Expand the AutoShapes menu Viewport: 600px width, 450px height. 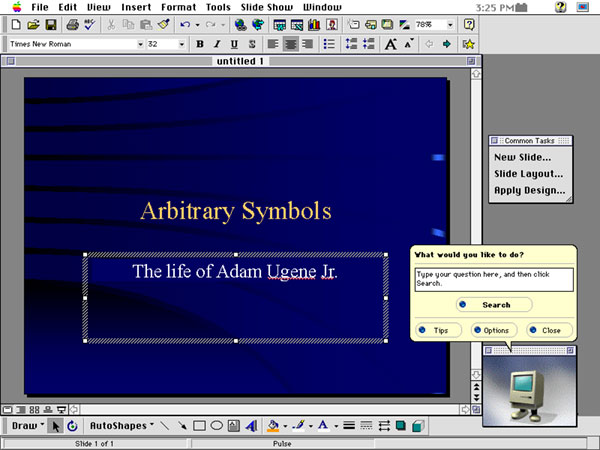point(122,425)
